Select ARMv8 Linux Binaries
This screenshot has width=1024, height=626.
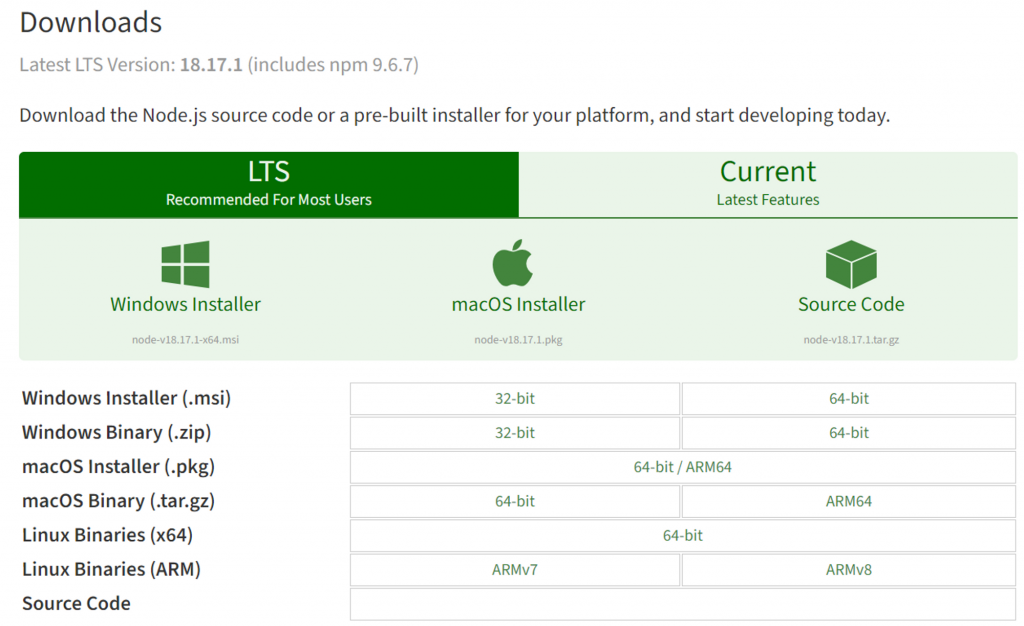pos(849,570)
